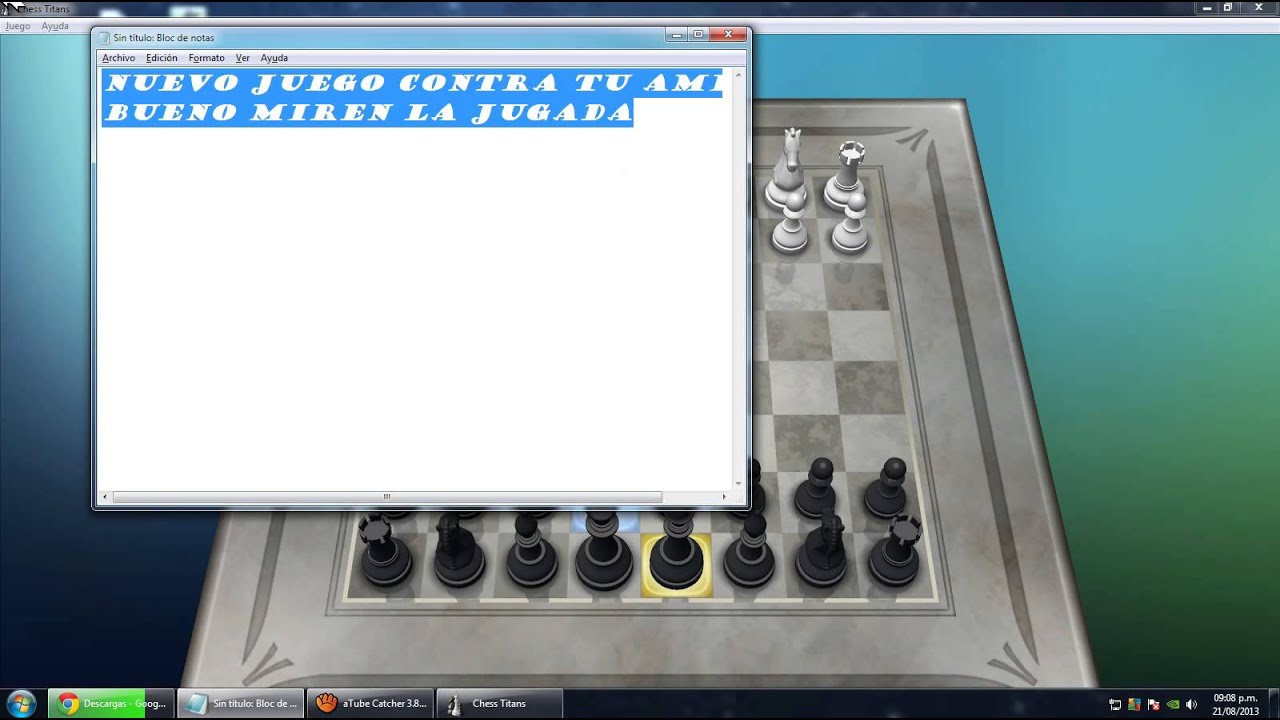Click the Notepad title bar icon
The height and width of the screenshot is (720, 1280).
103,37
